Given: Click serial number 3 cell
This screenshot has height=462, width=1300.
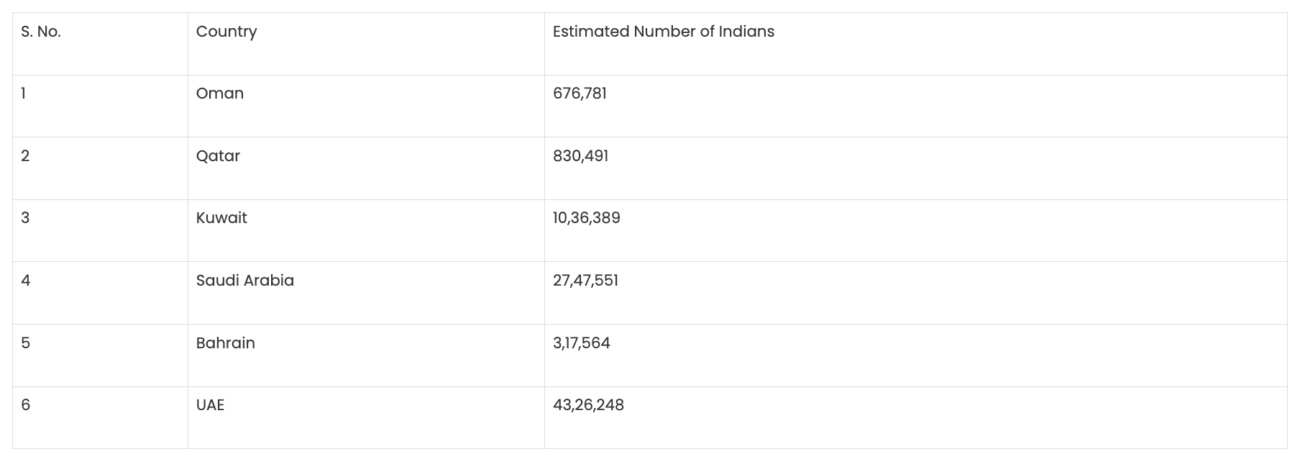Looking at the screenshot, I should [24, 218].
